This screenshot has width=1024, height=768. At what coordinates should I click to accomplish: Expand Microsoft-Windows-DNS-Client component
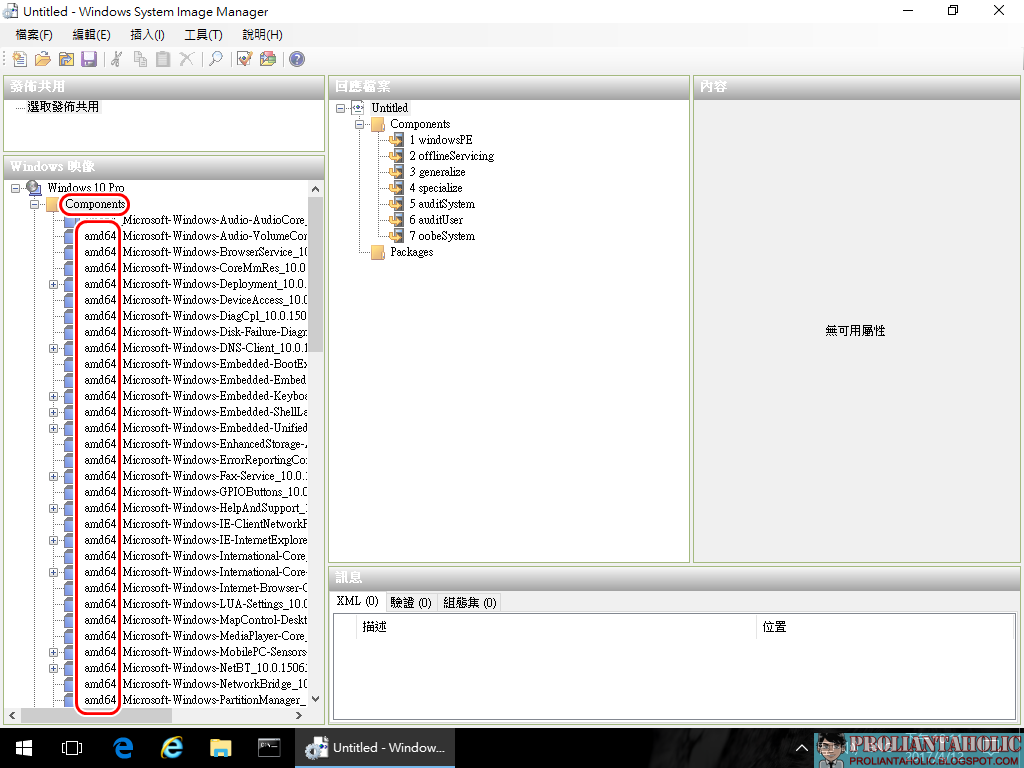pos(53,348)
